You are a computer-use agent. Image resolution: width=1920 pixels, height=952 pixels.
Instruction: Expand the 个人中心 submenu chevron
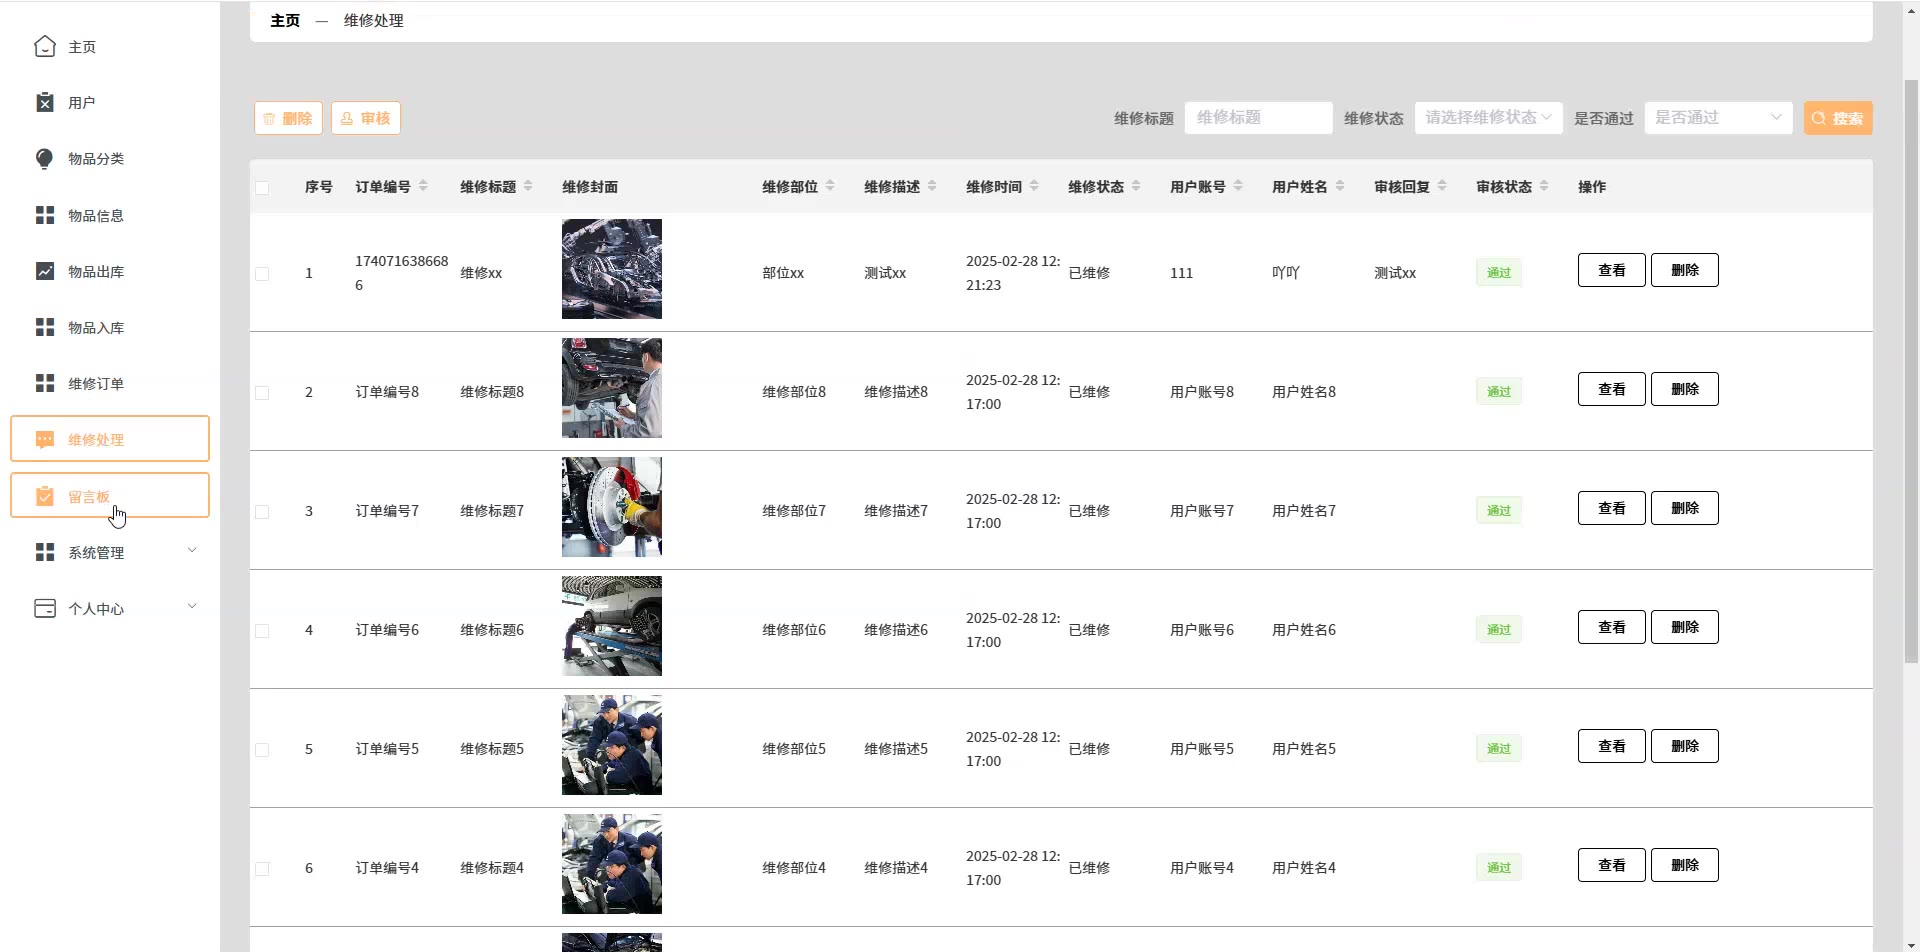click(192, 606)
